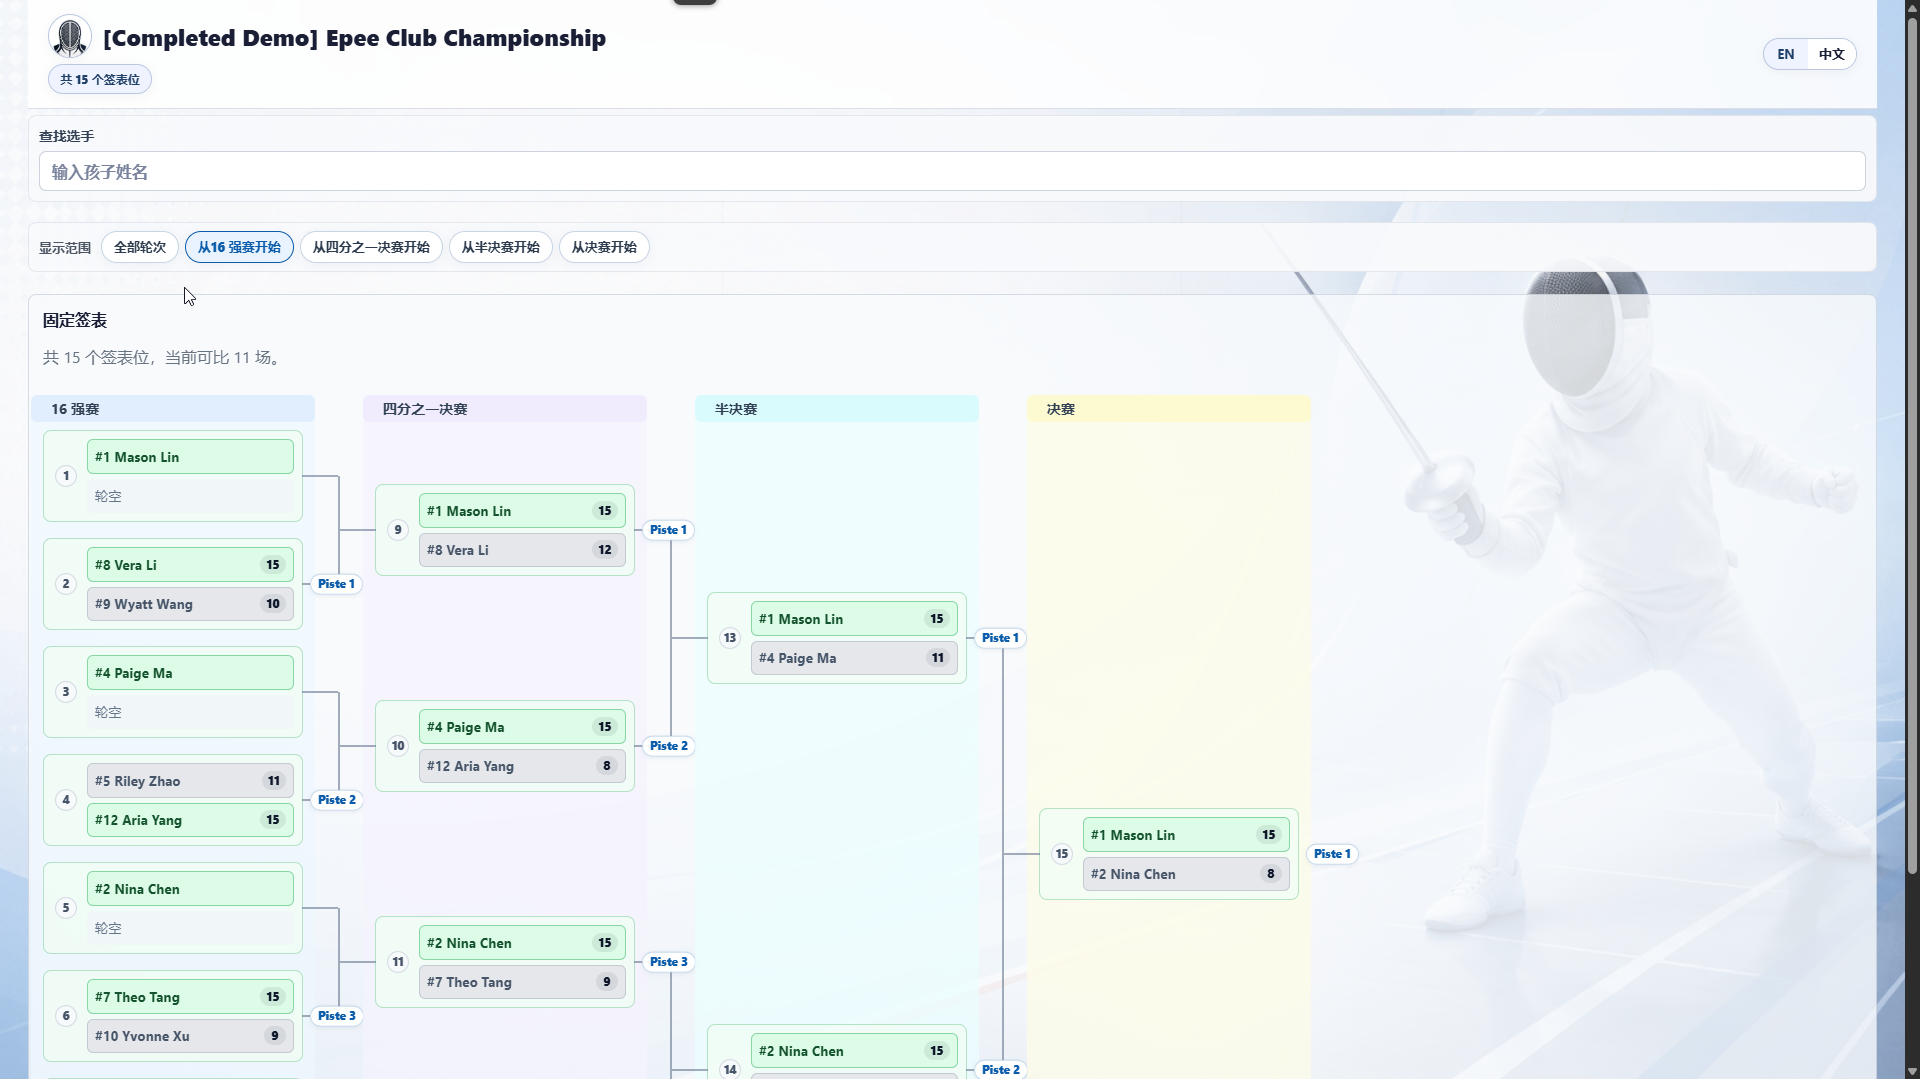
Task: Click Piste 2 tag beside match 10
Action: point(669,746)
